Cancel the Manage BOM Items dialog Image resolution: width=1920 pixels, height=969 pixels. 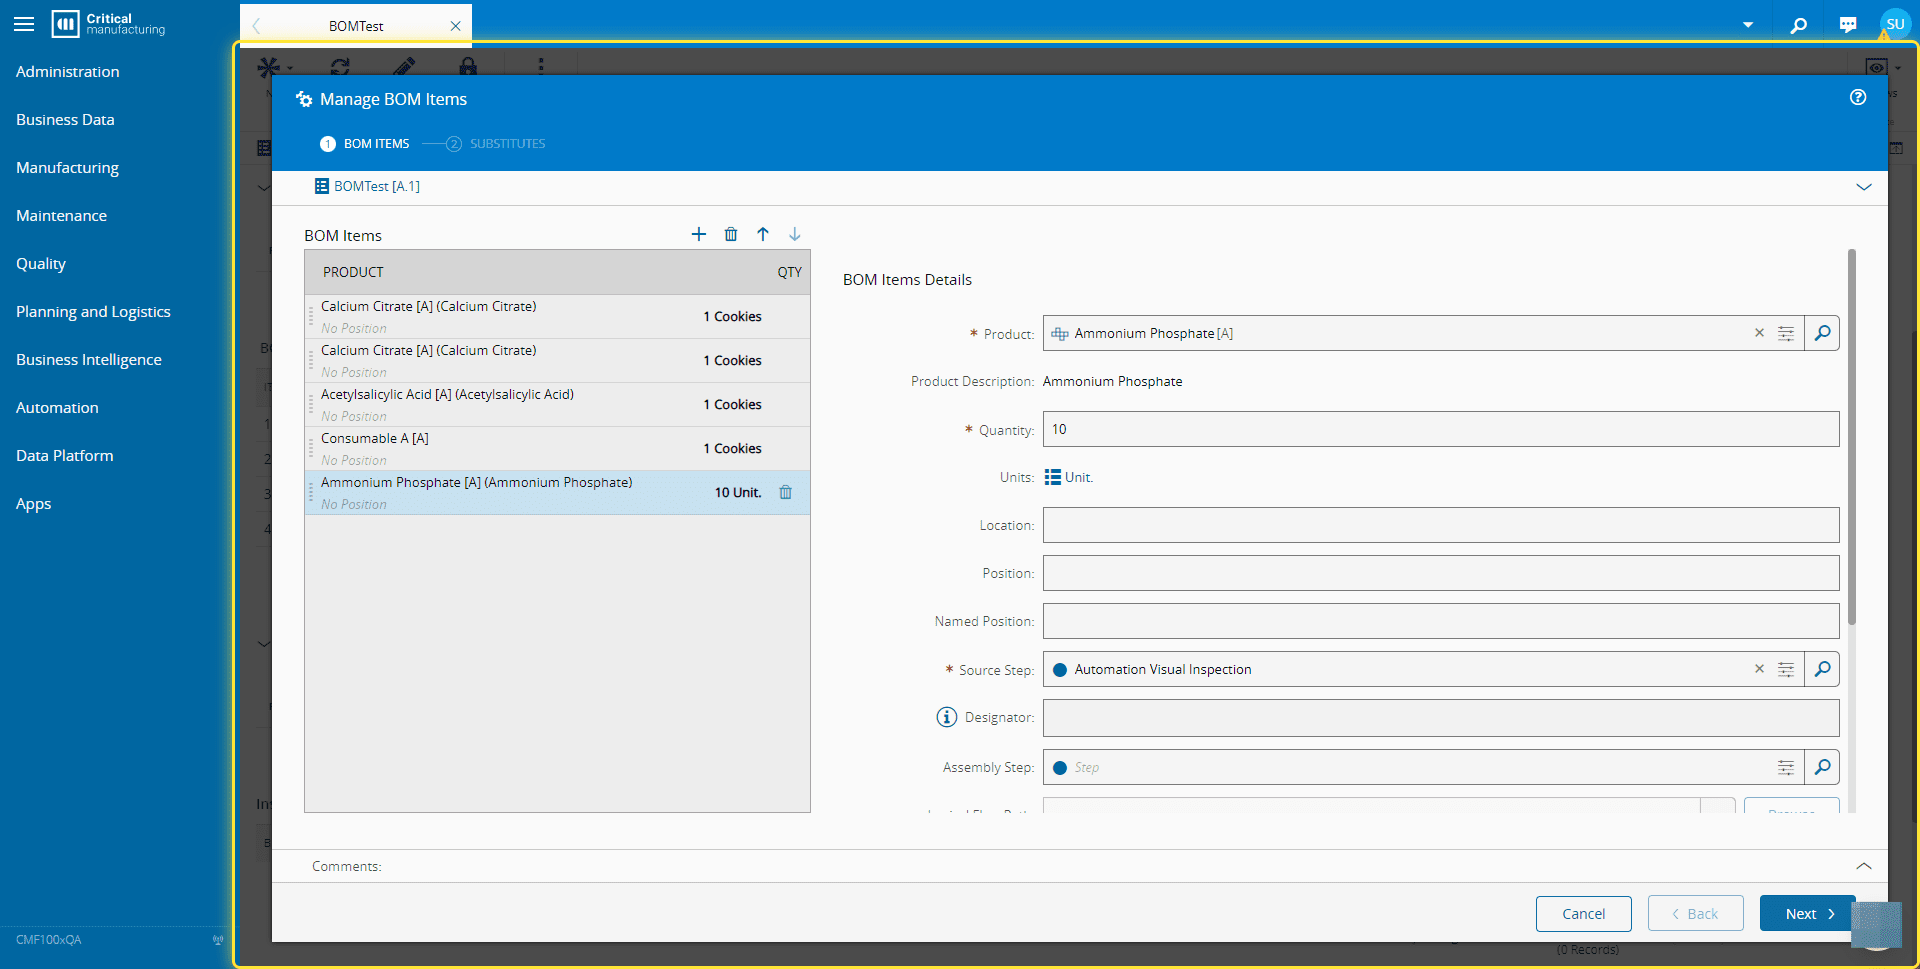pos(1583,914)
